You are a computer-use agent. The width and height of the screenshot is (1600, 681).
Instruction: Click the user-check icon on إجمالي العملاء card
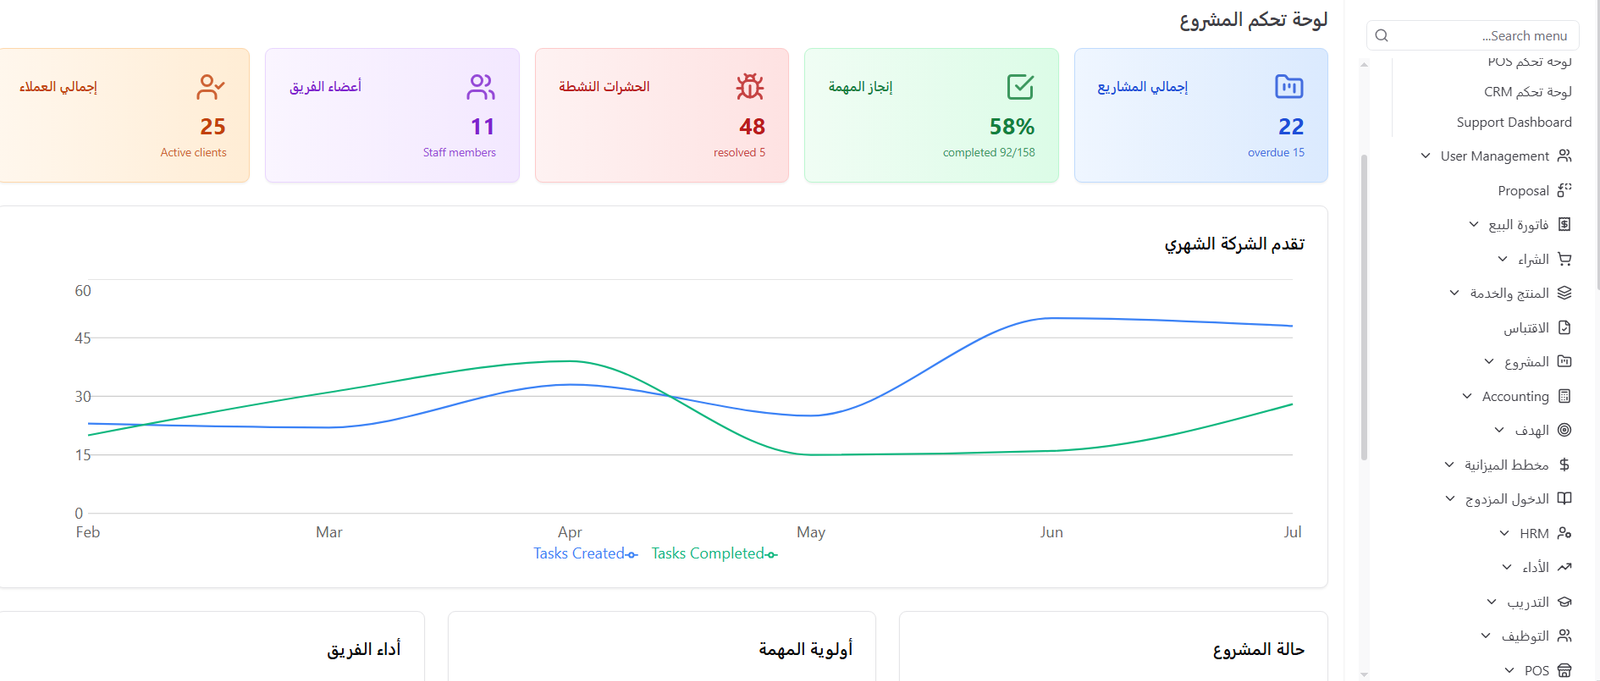211,87
